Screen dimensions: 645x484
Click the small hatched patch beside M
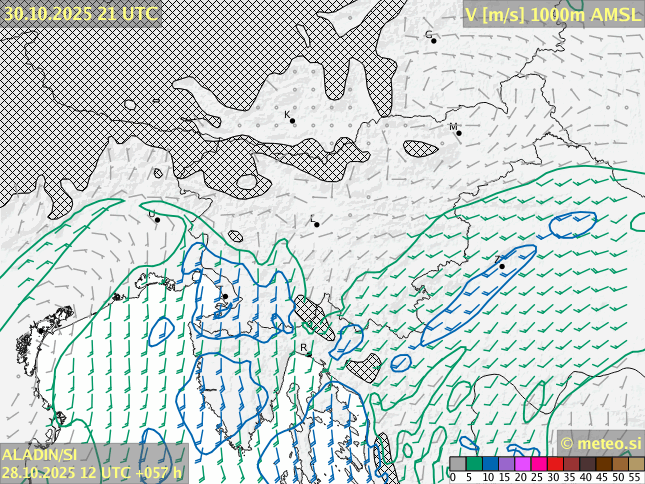[421, 149]
